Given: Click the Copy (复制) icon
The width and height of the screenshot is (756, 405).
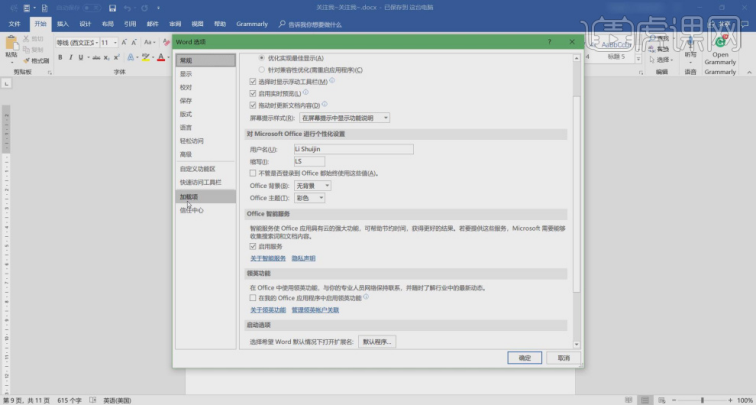Looking at the screenshot, I should 26,50.
